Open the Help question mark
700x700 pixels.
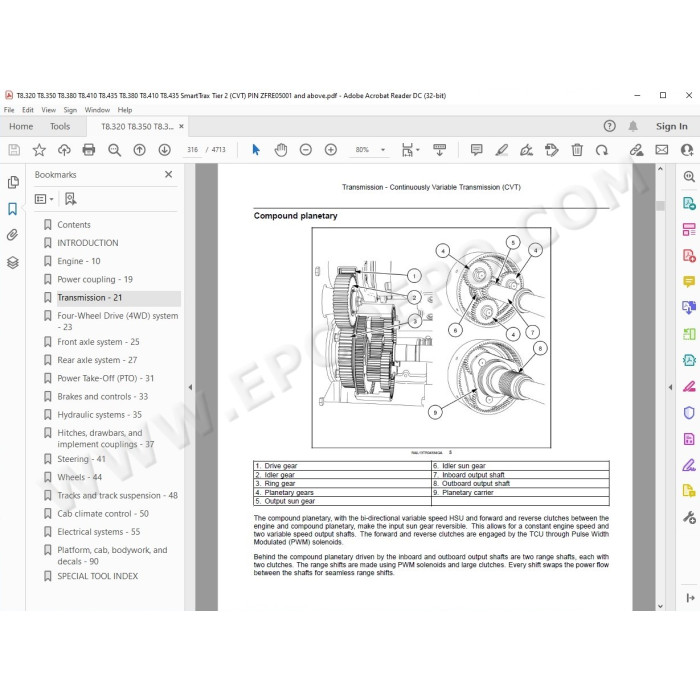tap(609, 126)
